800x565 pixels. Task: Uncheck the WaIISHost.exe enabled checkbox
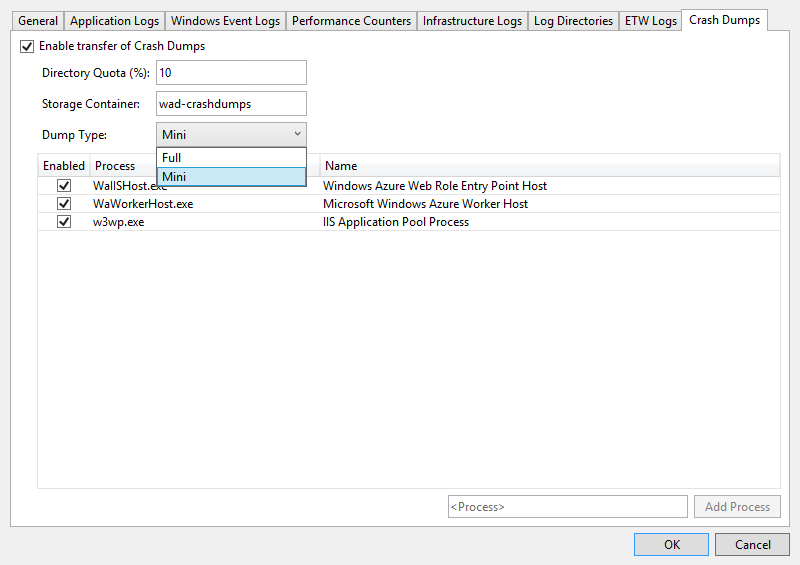[64, 186]
